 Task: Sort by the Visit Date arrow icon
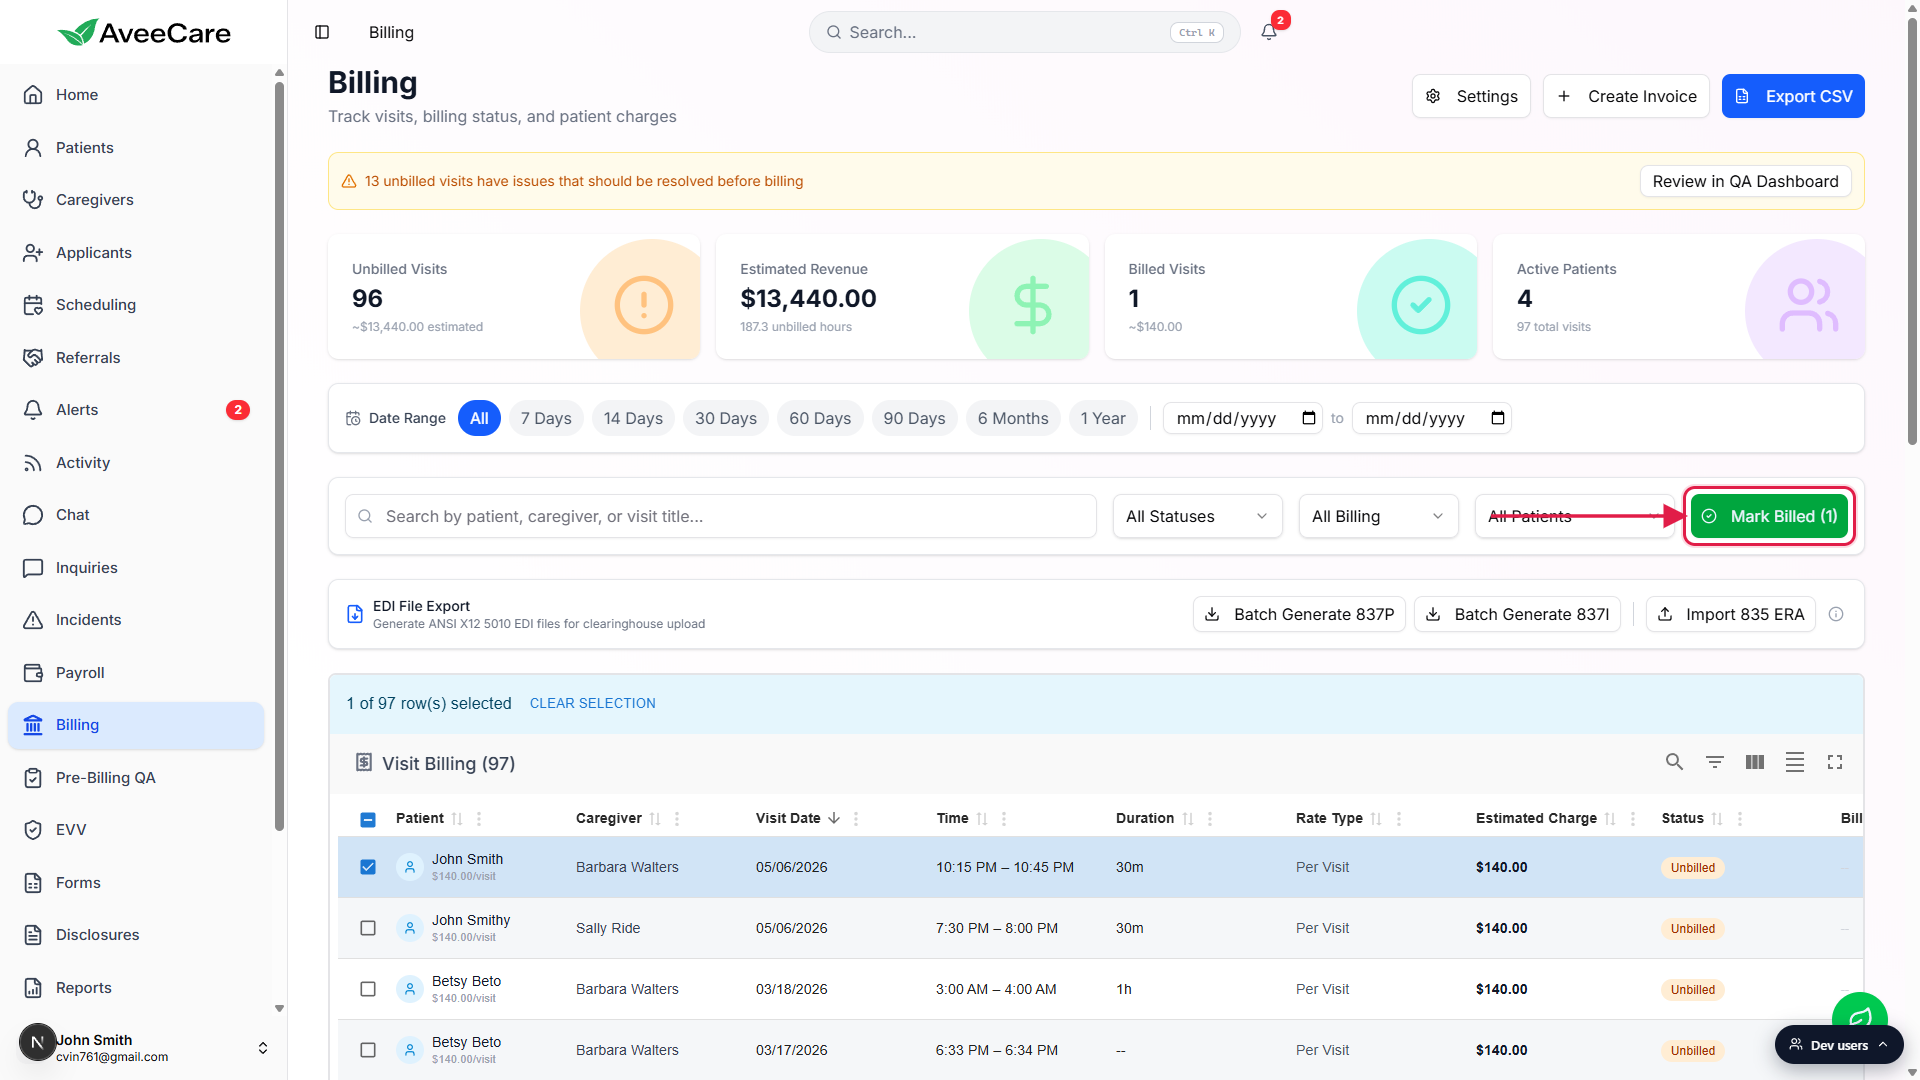(834, 818)
